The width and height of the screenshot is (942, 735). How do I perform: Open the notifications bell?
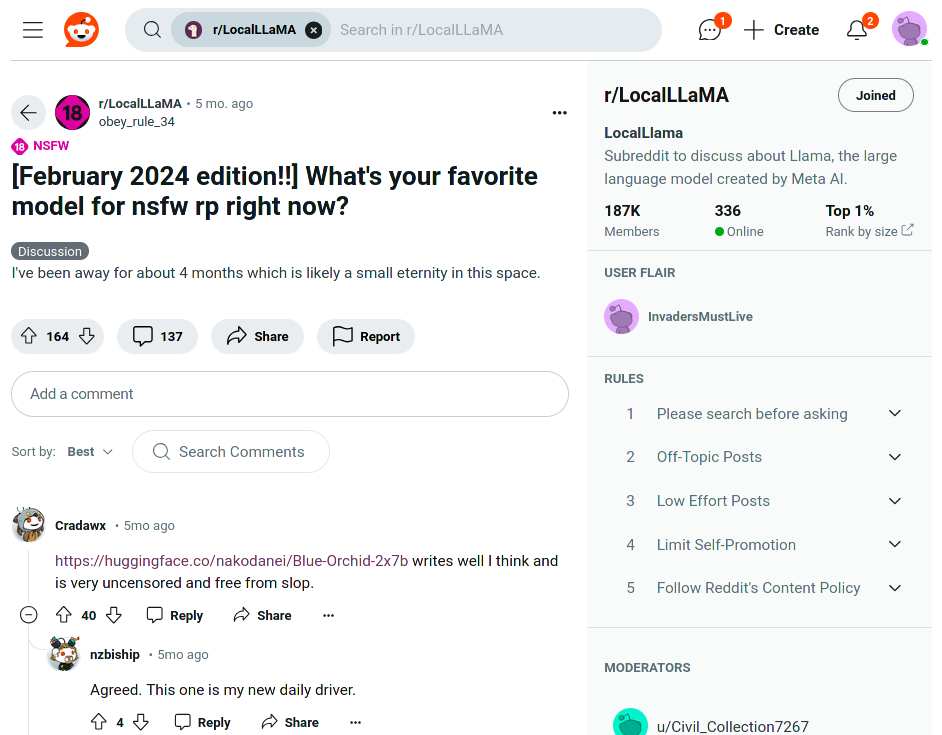pos(857,30)
